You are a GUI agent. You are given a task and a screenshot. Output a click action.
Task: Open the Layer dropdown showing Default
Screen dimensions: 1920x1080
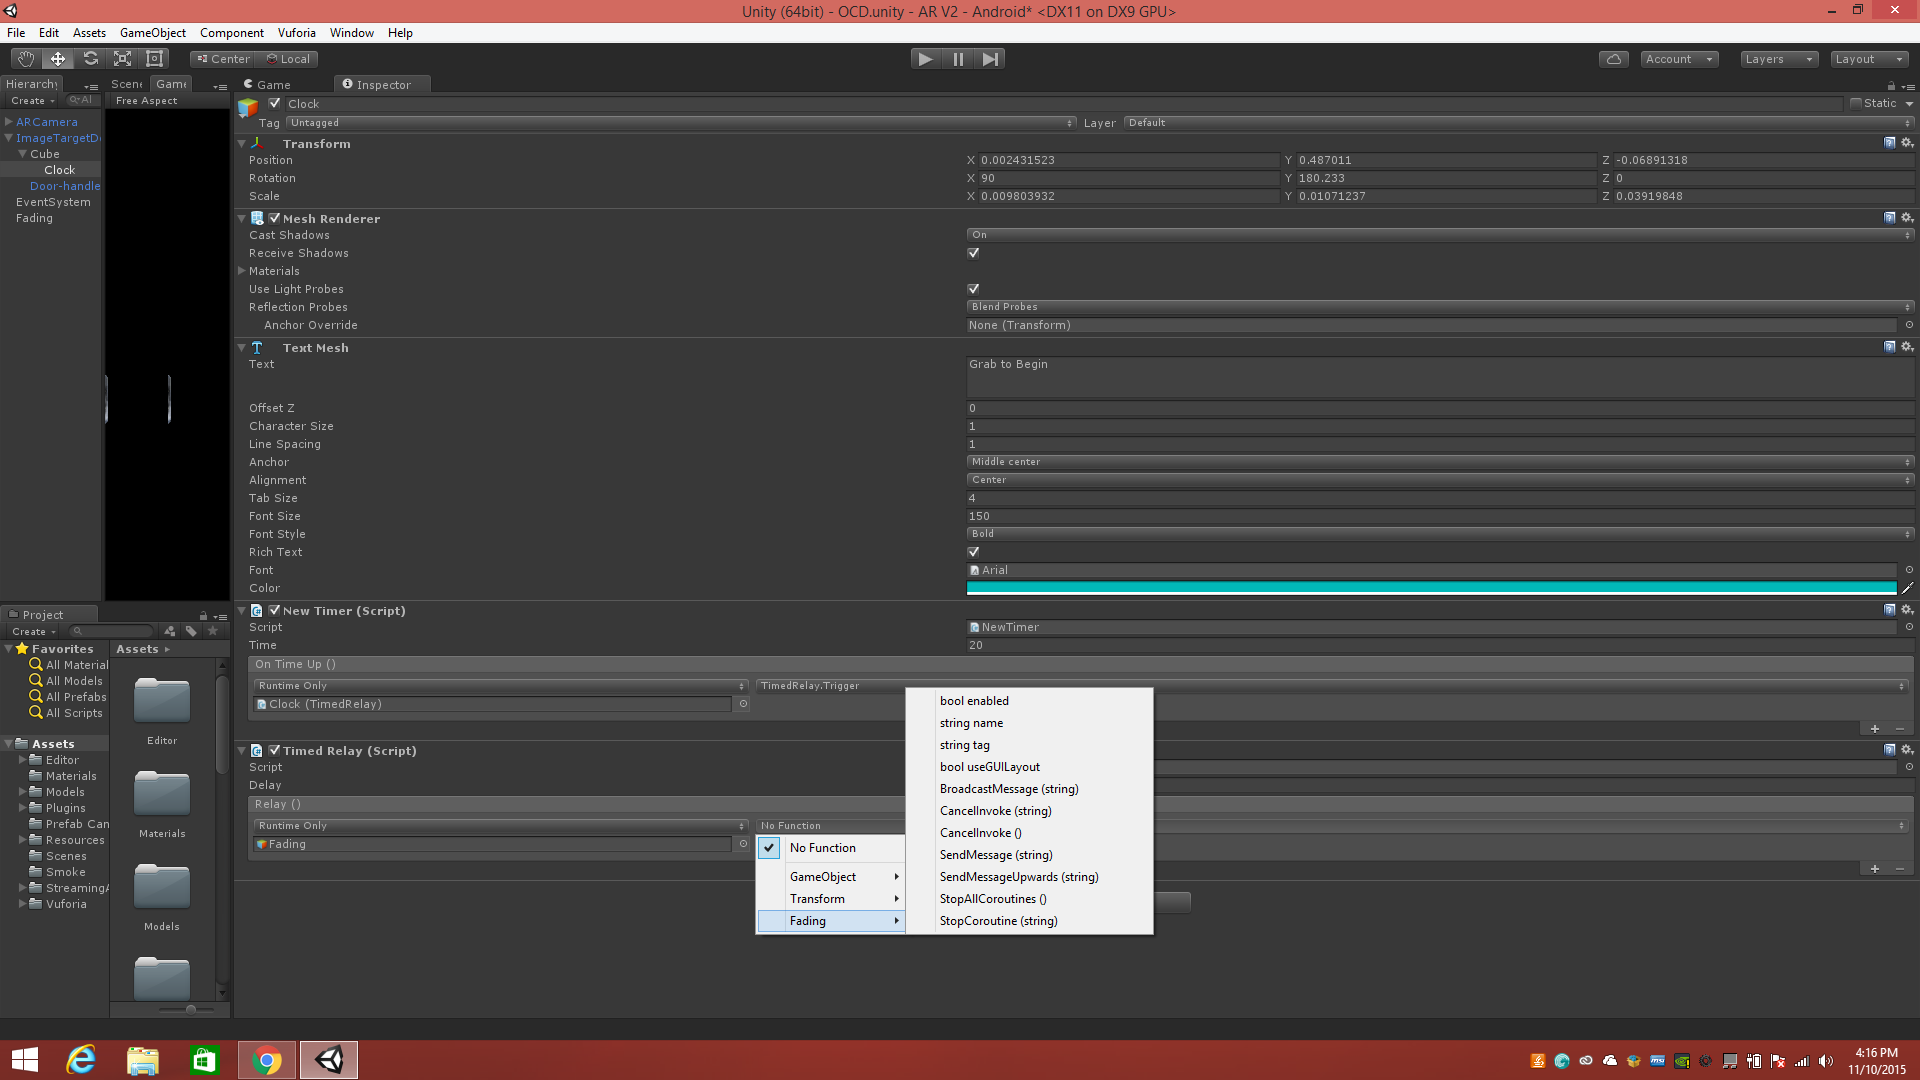[1519, 123]
